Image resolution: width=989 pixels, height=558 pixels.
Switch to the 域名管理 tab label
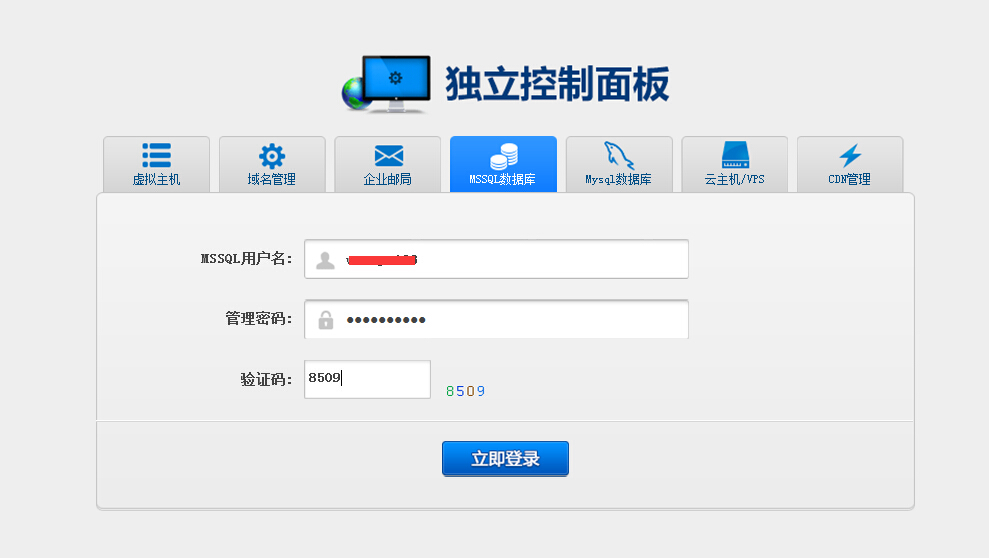pyautogui.click(x=272, y=180)
